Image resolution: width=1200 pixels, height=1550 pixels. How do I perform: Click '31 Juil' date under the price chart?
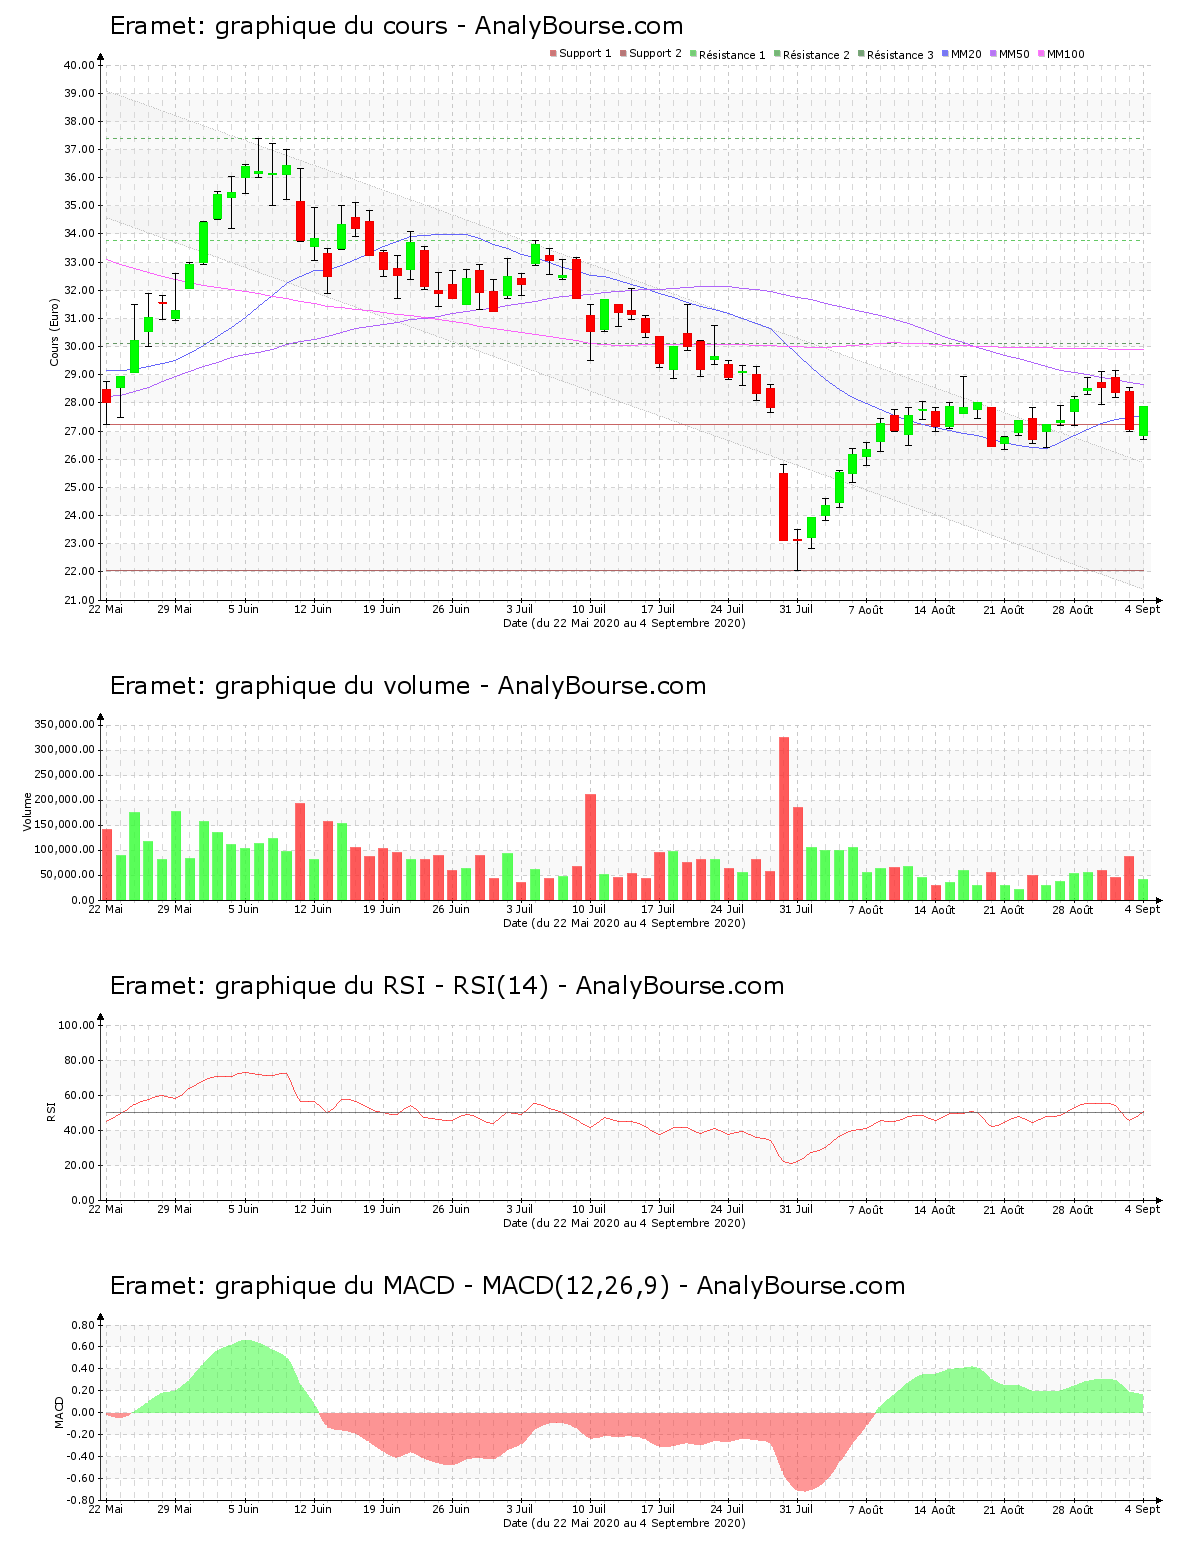click(797, 609)
